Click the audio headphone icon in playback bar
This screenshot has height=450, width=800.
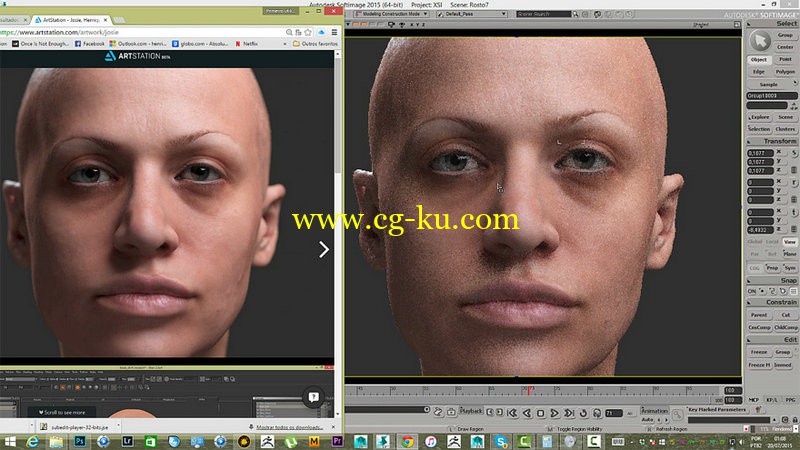[597, 413]
